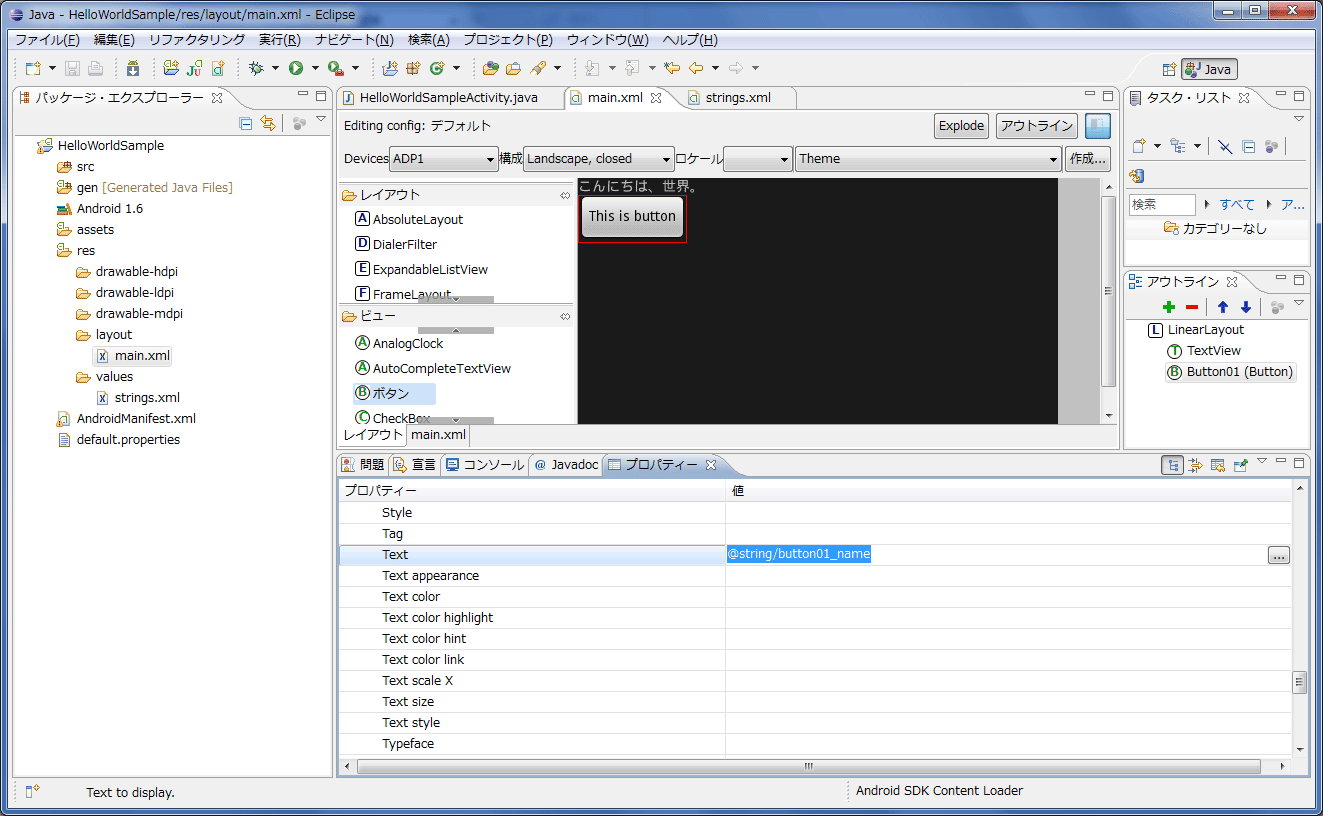The height and width of the screenshot is (816, 1323).
Task: Switch to the strings.xml editor tab
Action: [x=738, y=98]
